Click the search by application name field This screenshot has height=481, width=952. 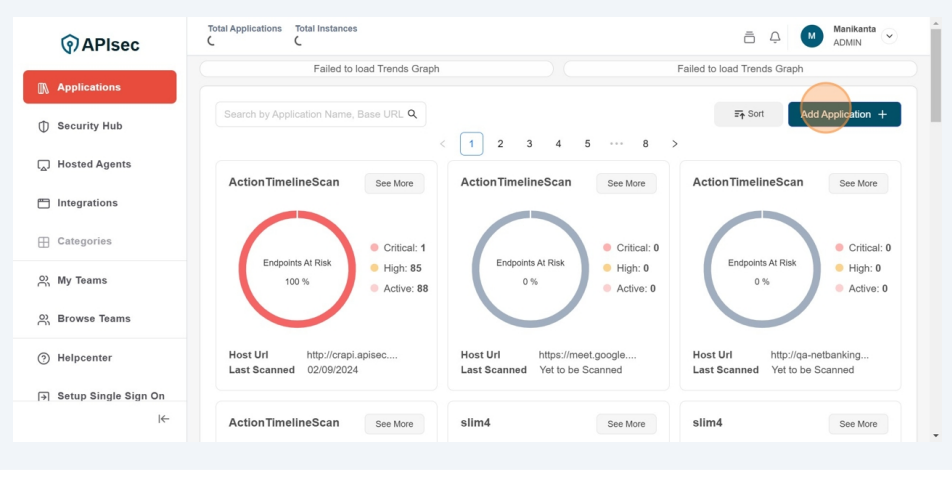(312, 114)
